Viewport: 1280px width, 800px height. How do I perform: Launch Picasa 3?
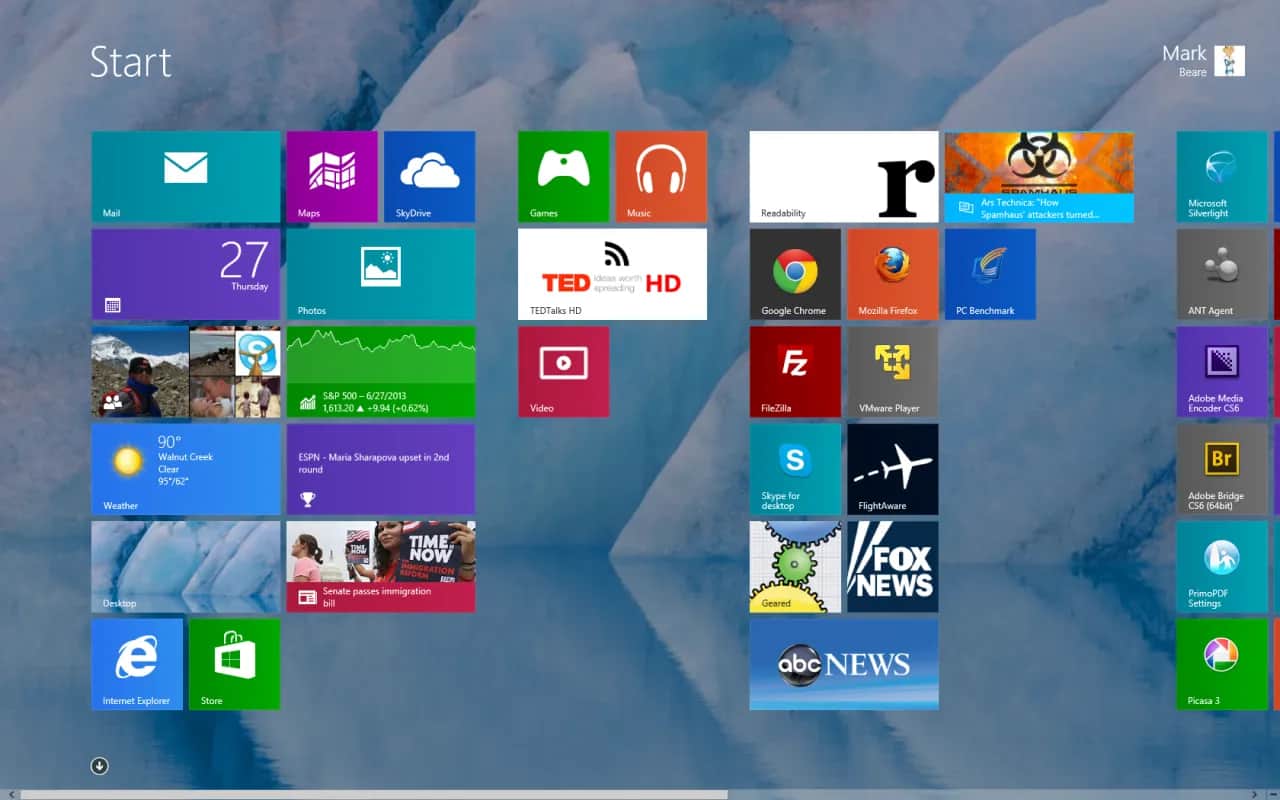(x=1221, y=663)
